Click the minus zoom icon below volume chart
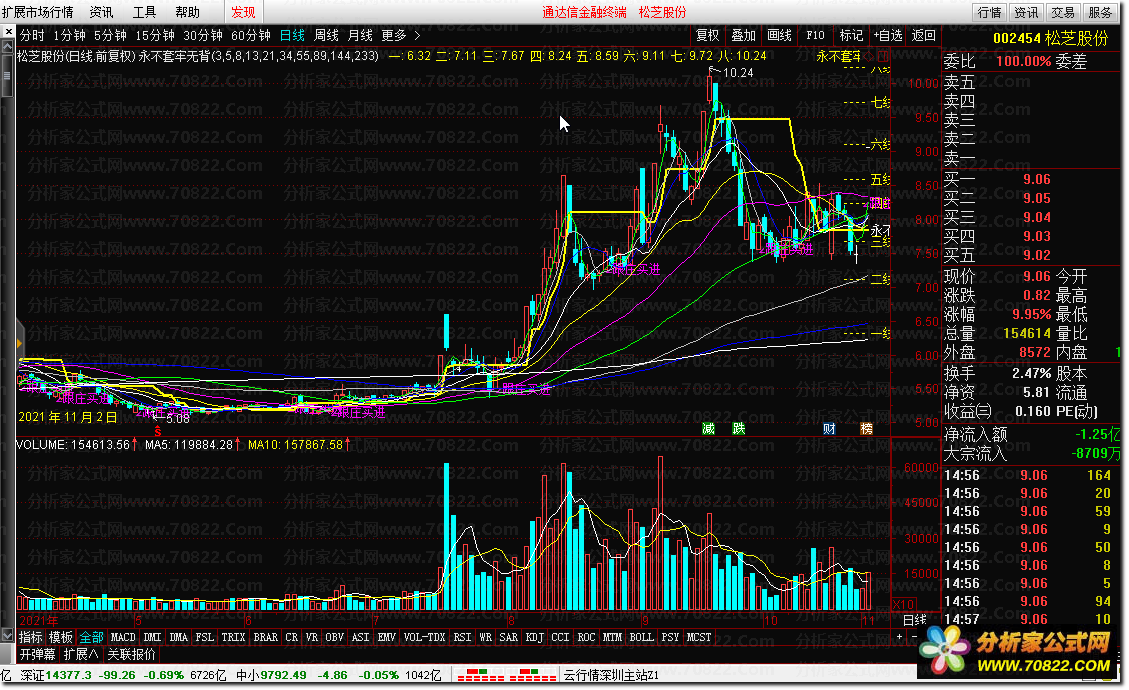The image size is (1129, 690). coord(914,637)
